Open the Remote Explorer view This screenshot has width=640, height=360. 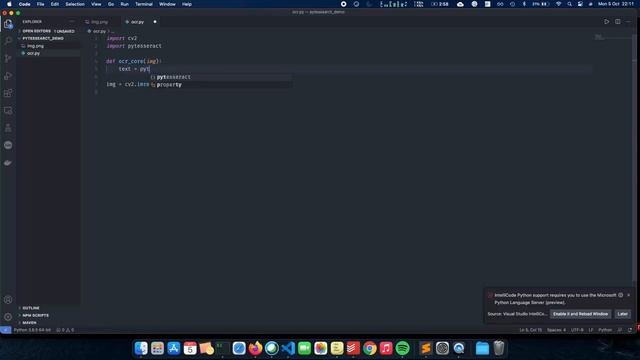tap(8, 111)
